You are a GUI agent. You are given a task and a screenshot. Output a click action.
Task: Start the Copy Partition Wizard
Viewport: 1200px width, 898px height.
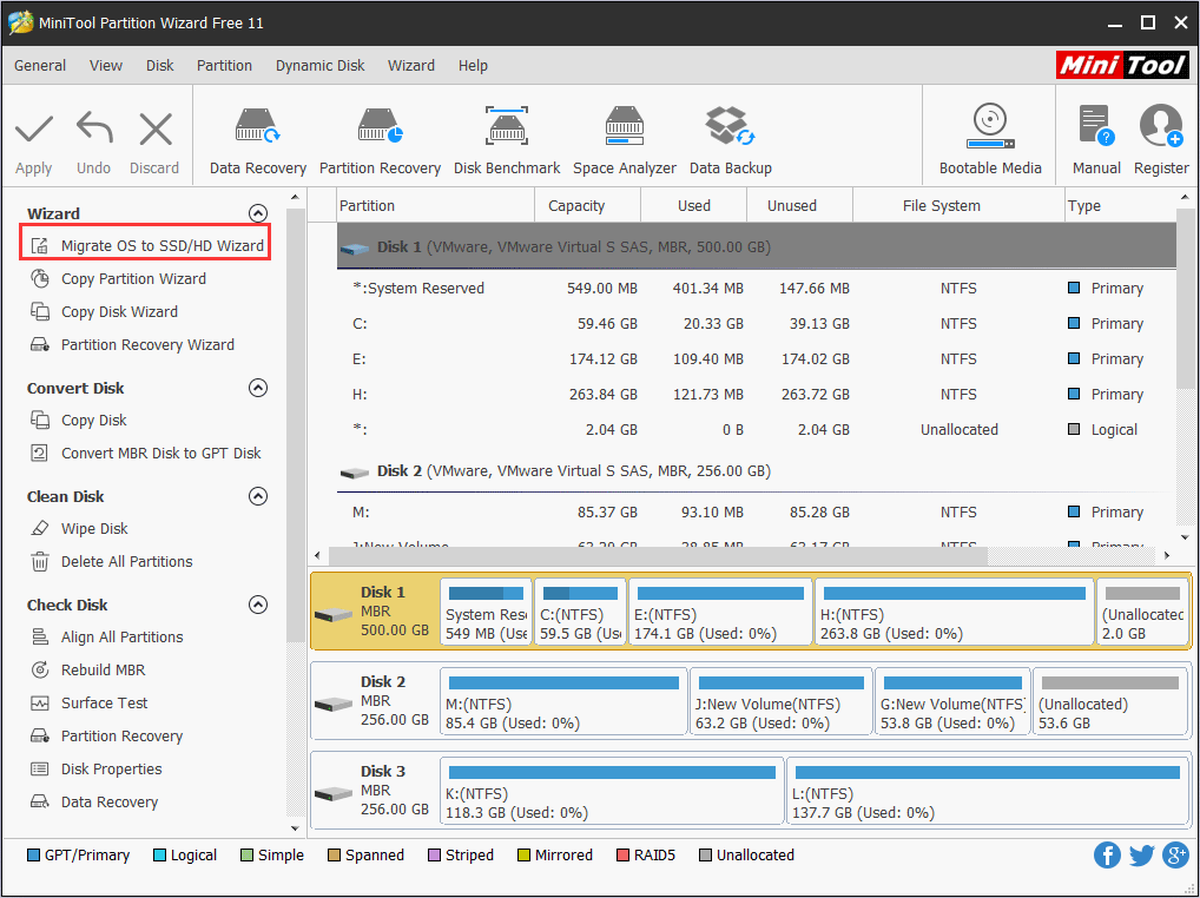point(133,279)
